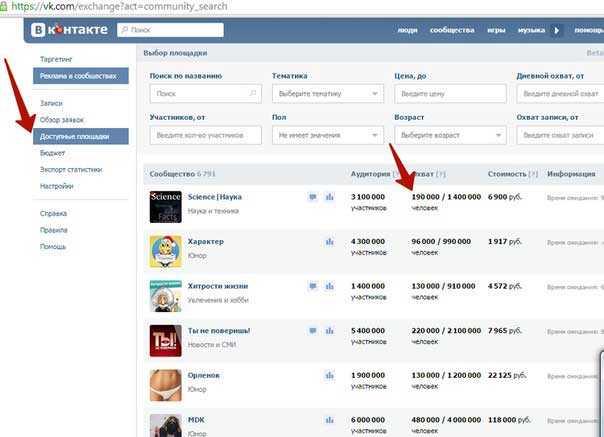Click the 96 000 / 990 000 reach value
Viewport: 604px width, 437px height.
click(441, 242)
